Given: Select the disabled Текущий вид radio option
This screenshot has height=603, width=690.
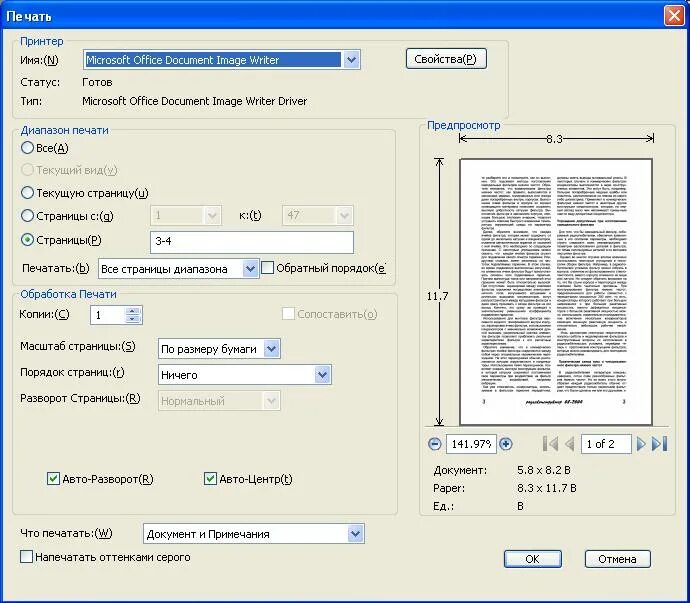Looking at the screenshot, I should click(27, 169).
